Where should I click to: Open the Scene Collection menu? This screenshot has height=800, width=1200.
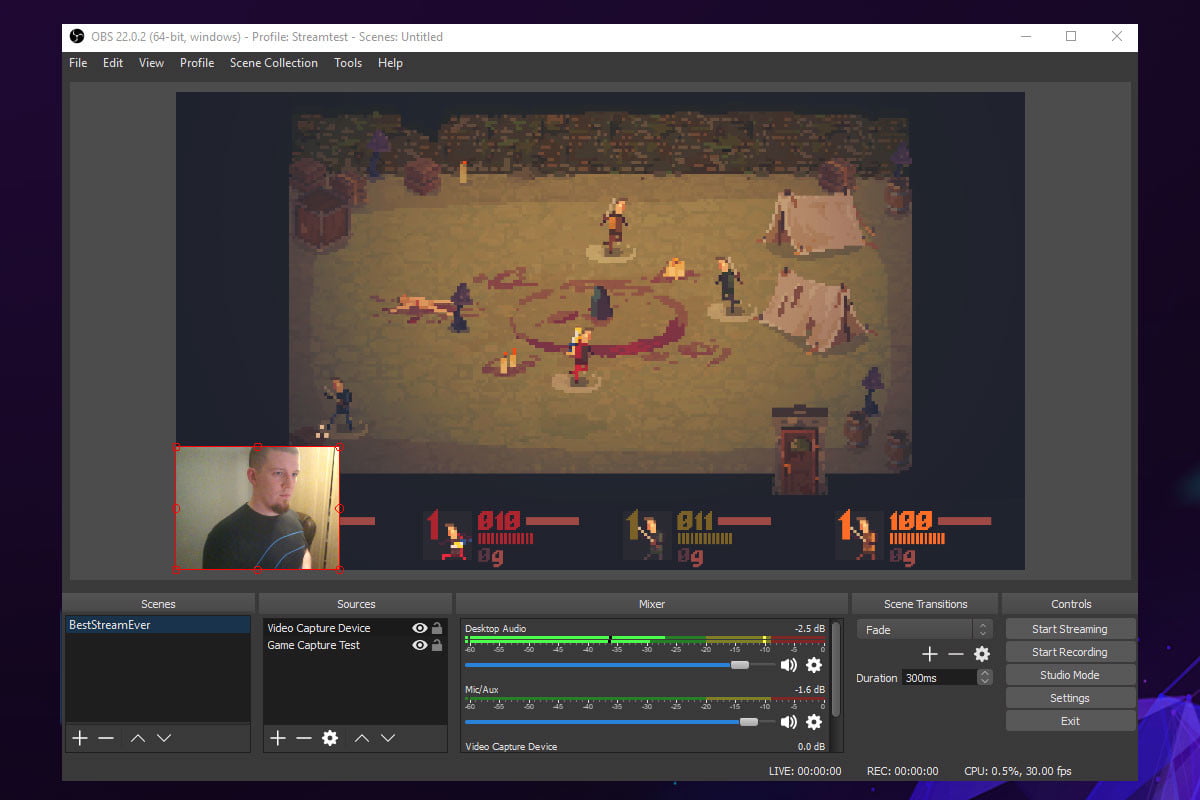pos(273,63)
